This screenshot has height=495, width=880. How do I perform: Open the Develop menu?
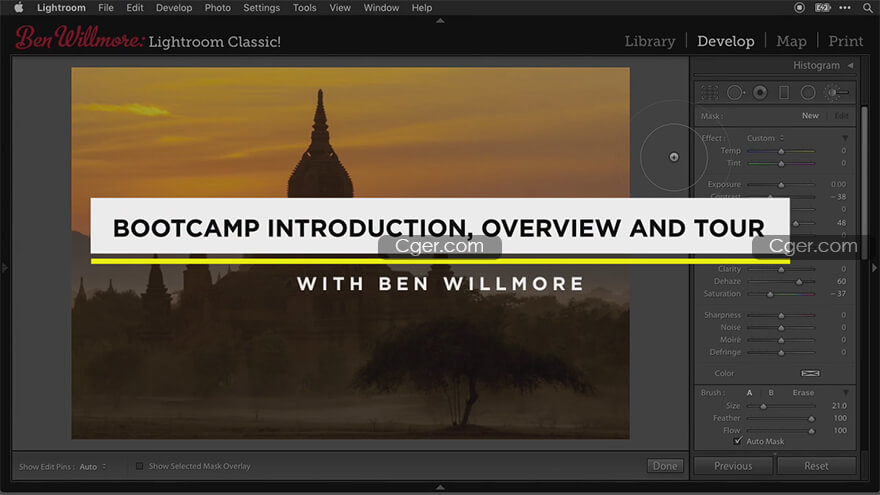174,8
